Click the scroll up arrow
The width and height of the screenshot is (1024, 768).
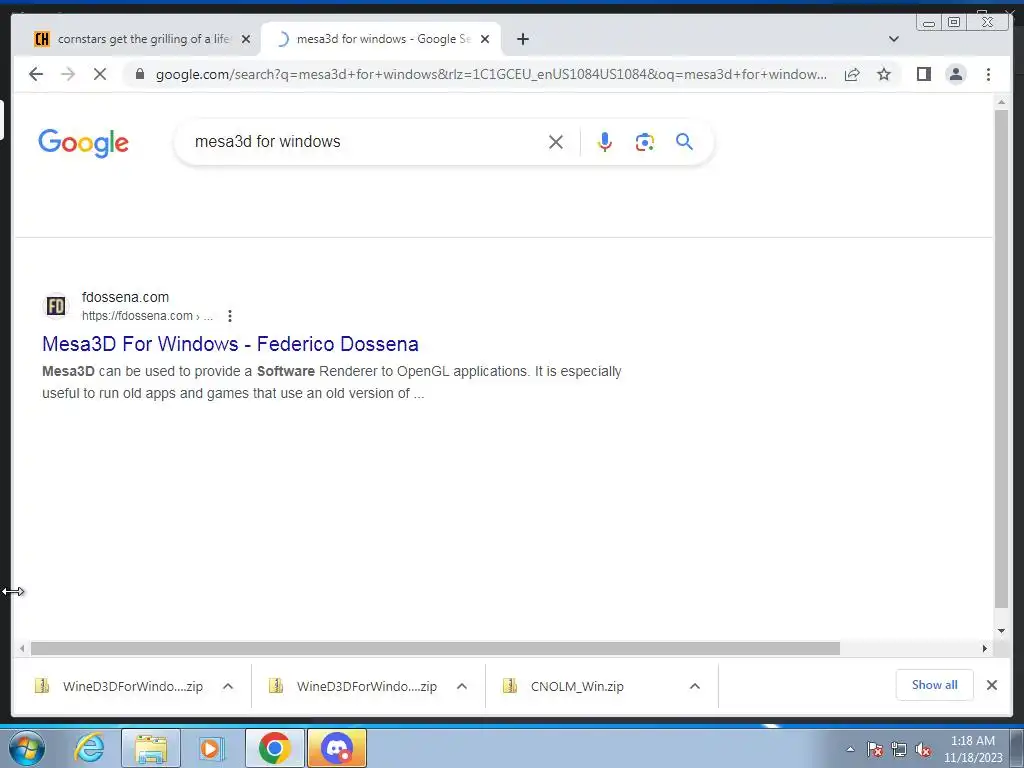pos(1001,102)
